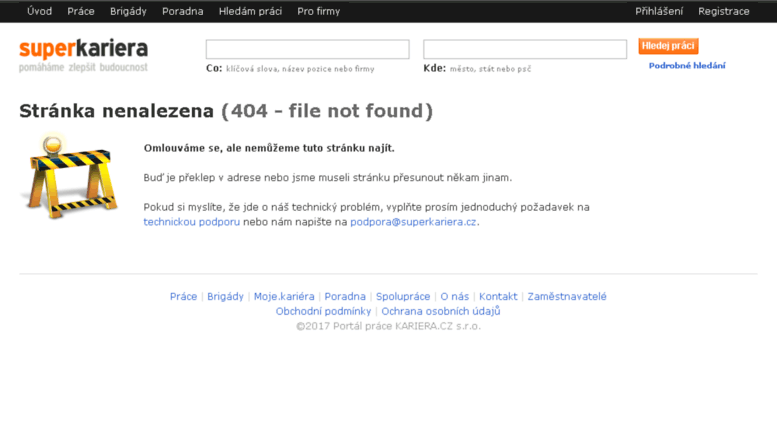Open the Zaměstnavatelé footer link

pos(567,296)
